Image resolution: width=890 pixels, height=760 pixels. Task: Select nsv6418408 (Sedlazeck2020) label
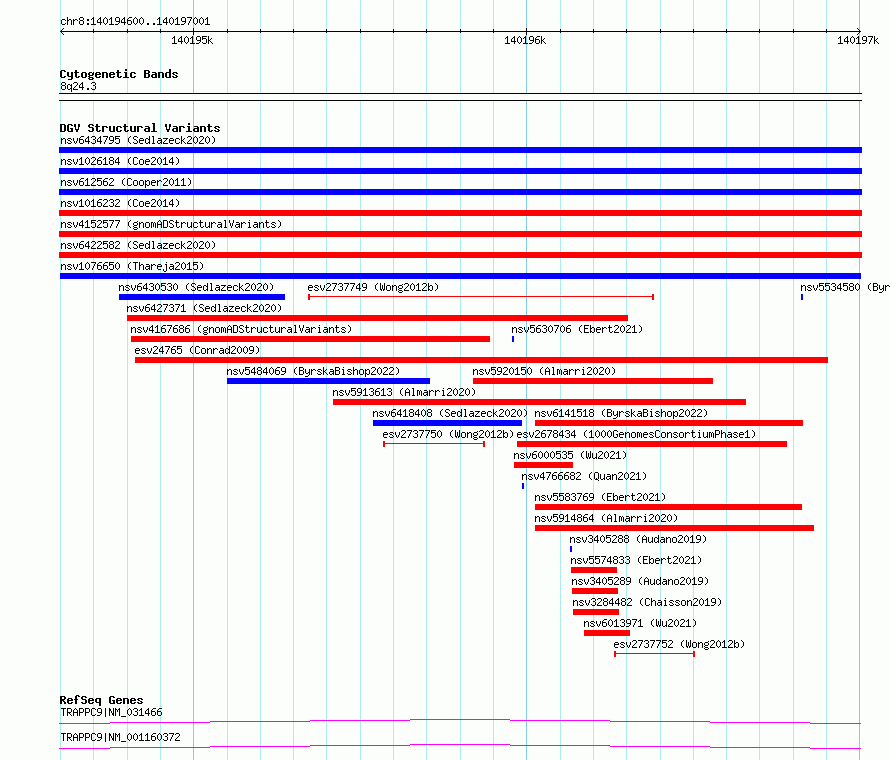click(450, 413)
